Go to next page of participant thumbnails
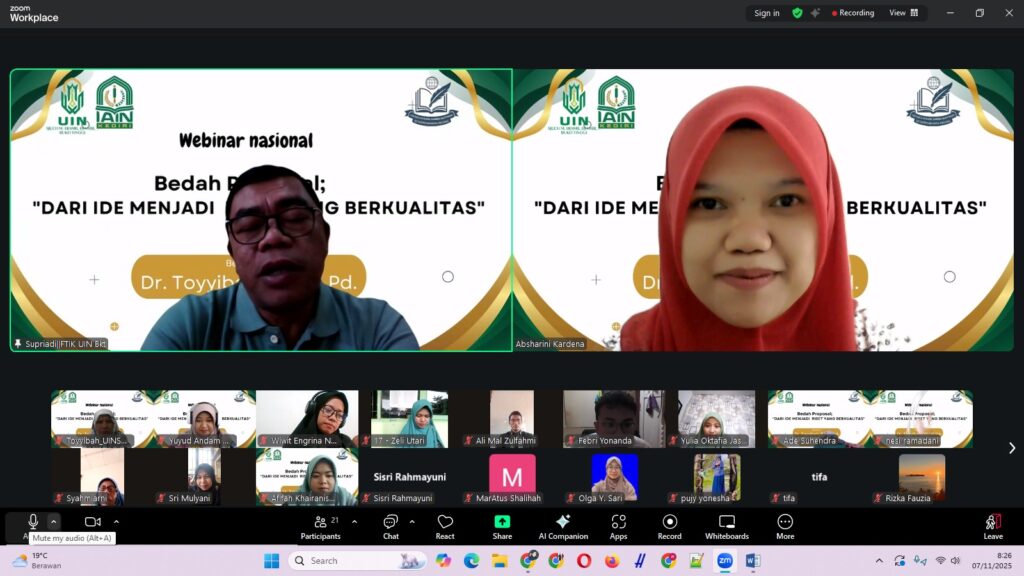This screenshot has height=576, width=1024. (x=1011, y=448)
